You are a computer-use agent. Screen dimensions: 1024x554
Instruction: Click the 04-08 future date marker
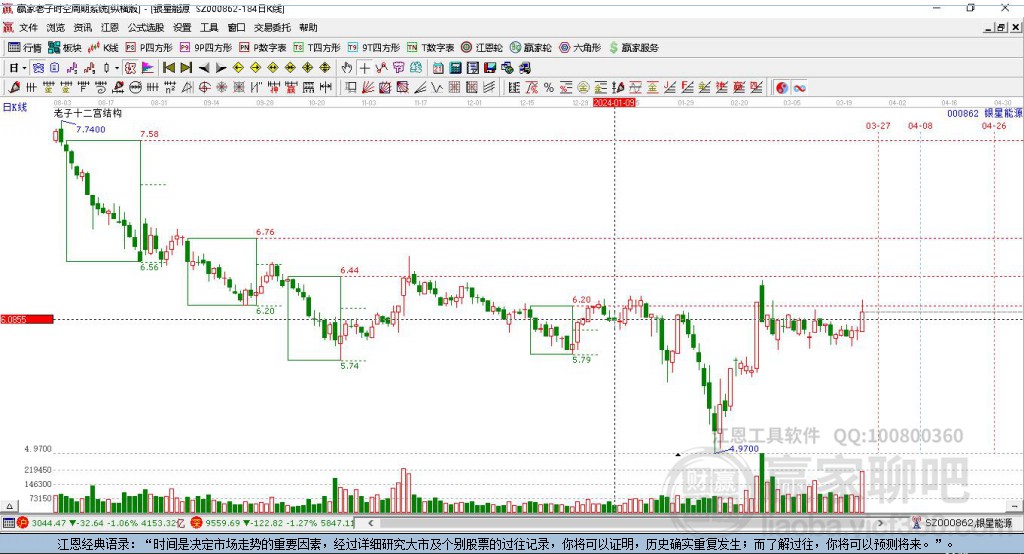pyautogui.click(x=920, y=125)
